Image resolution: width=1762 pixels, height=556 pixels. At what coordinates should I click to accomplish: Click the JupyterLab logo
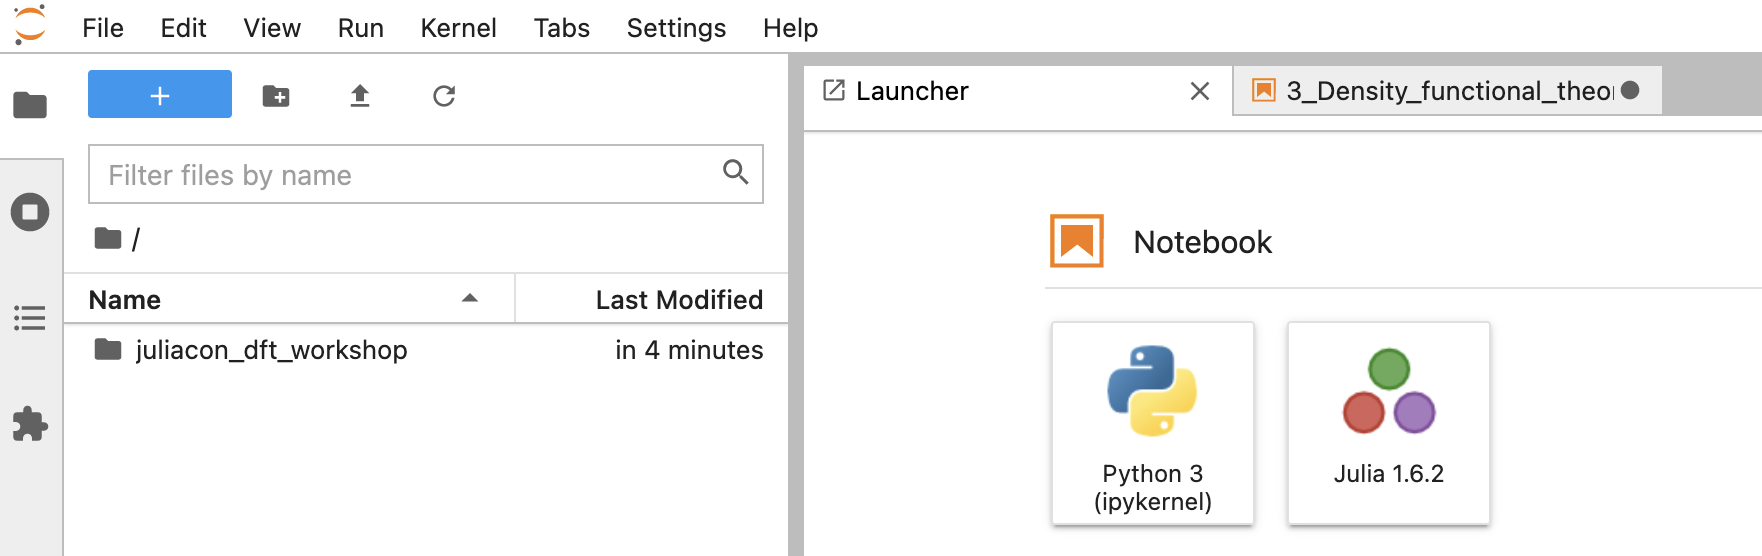click(30, 26)
